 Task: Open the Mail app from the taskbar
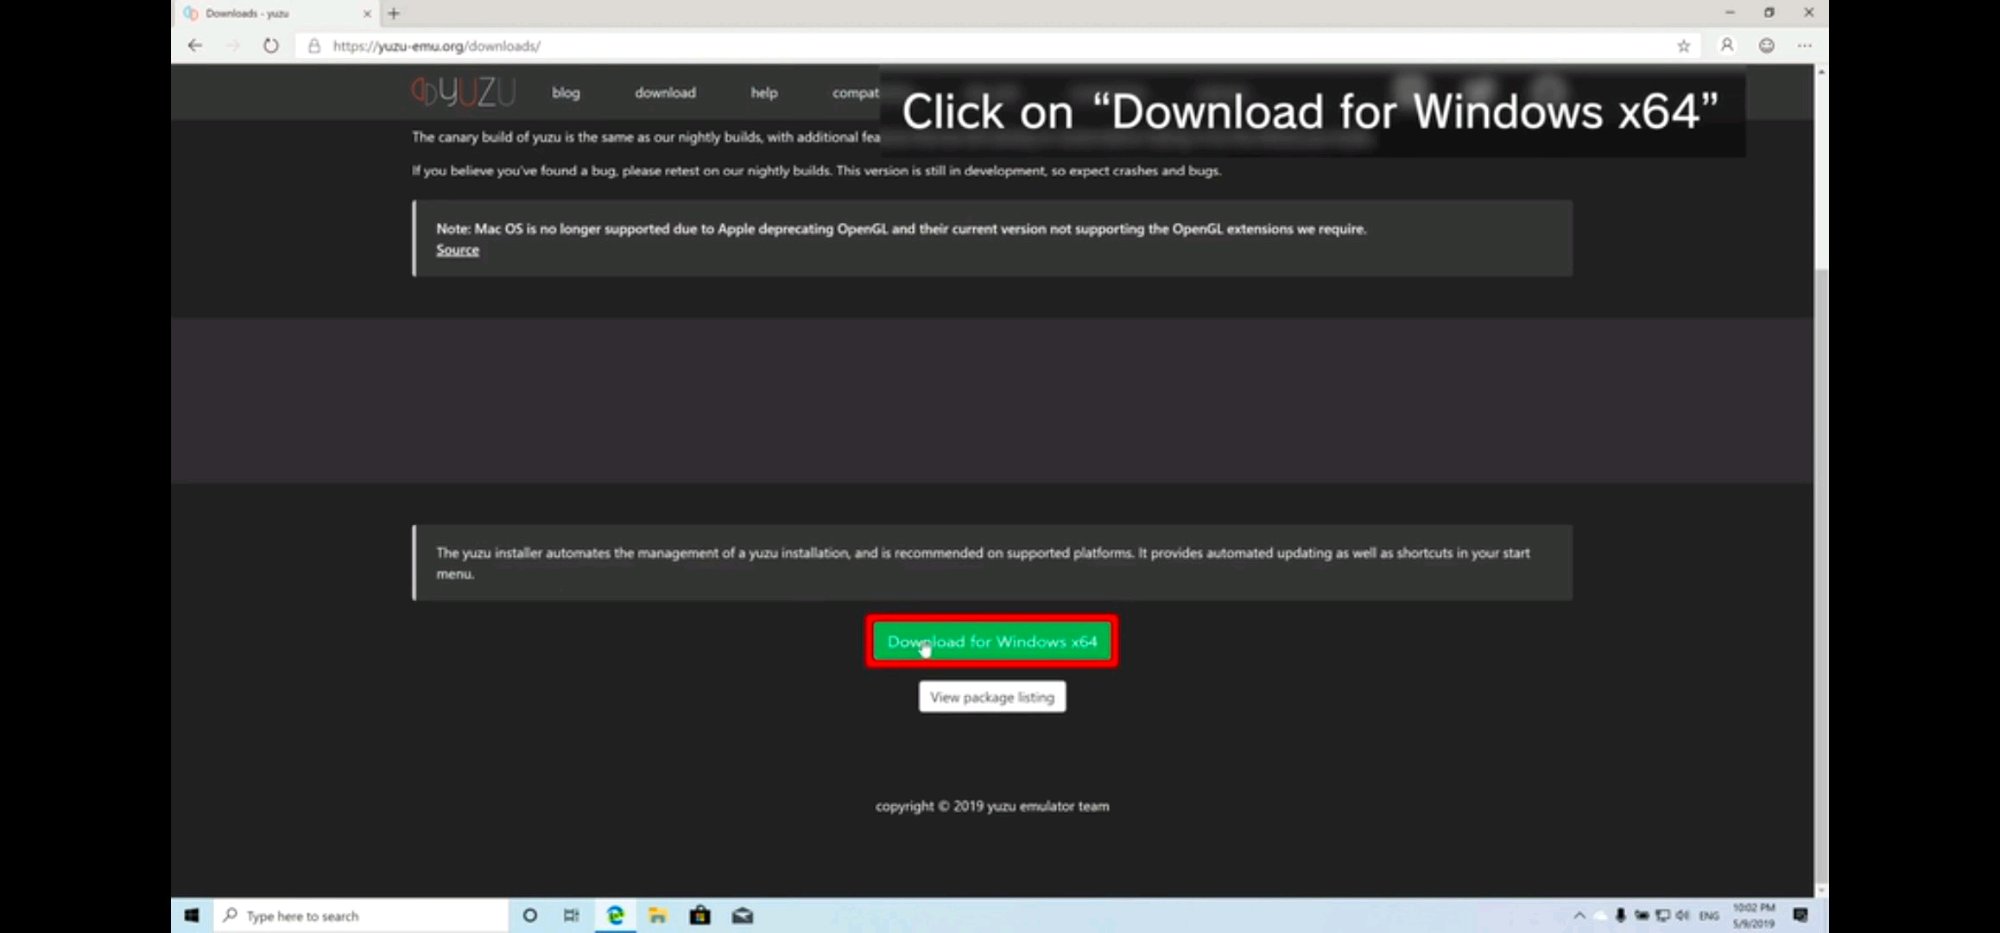(x=742, y=916)
